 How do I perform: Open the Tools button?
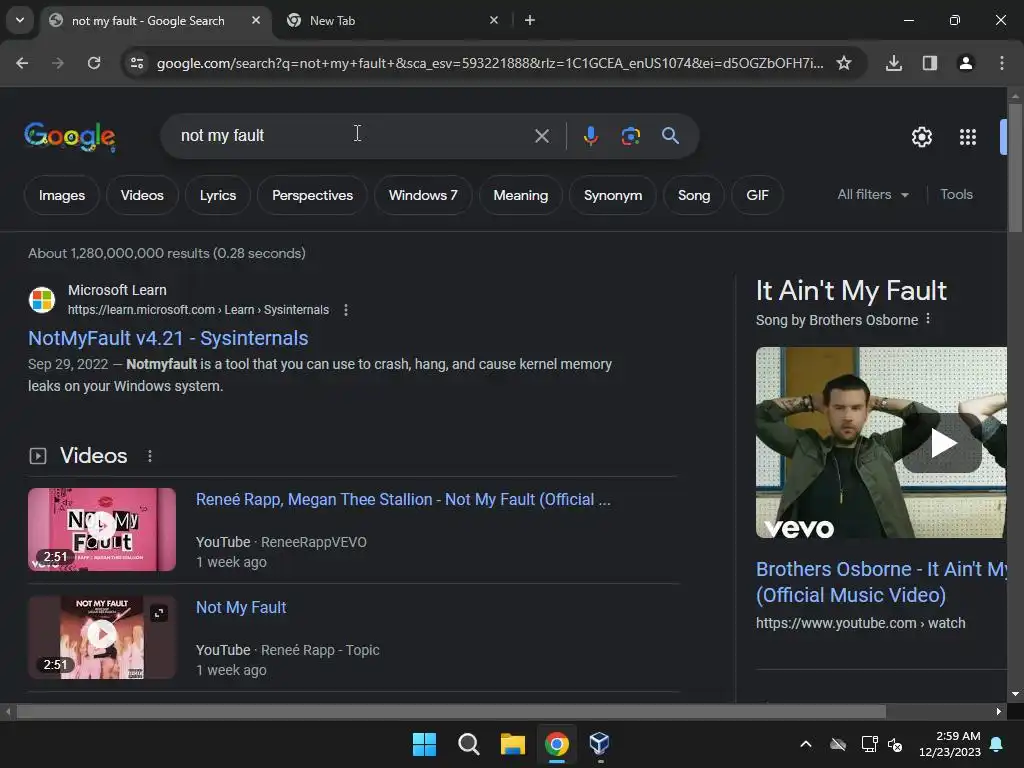(956, 195)
